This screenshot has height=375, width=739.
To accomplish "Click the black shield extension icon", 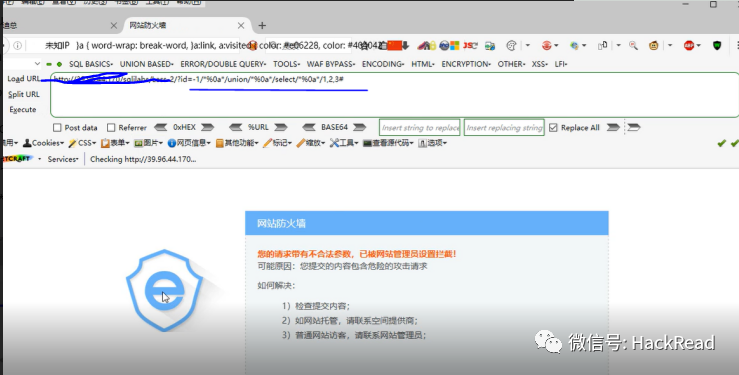I will [x=717, y=46].
